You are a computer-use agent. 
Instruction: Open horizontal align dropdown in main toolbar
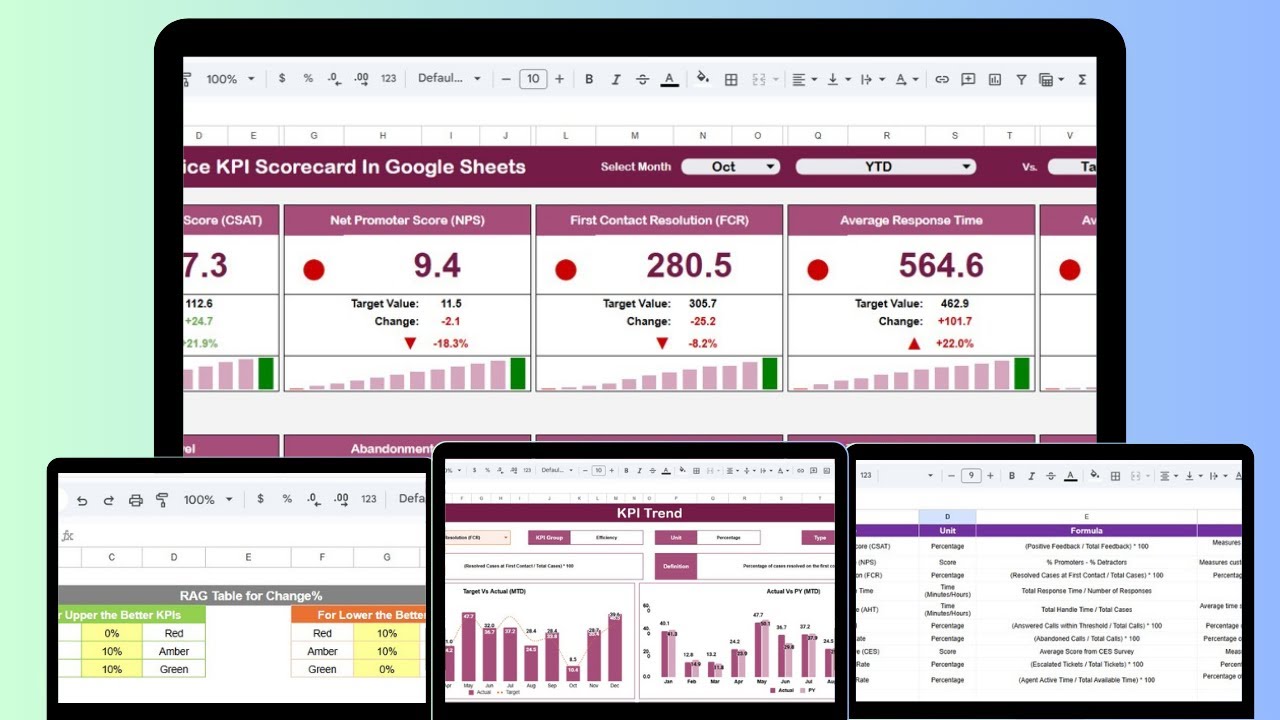point(804,79)
